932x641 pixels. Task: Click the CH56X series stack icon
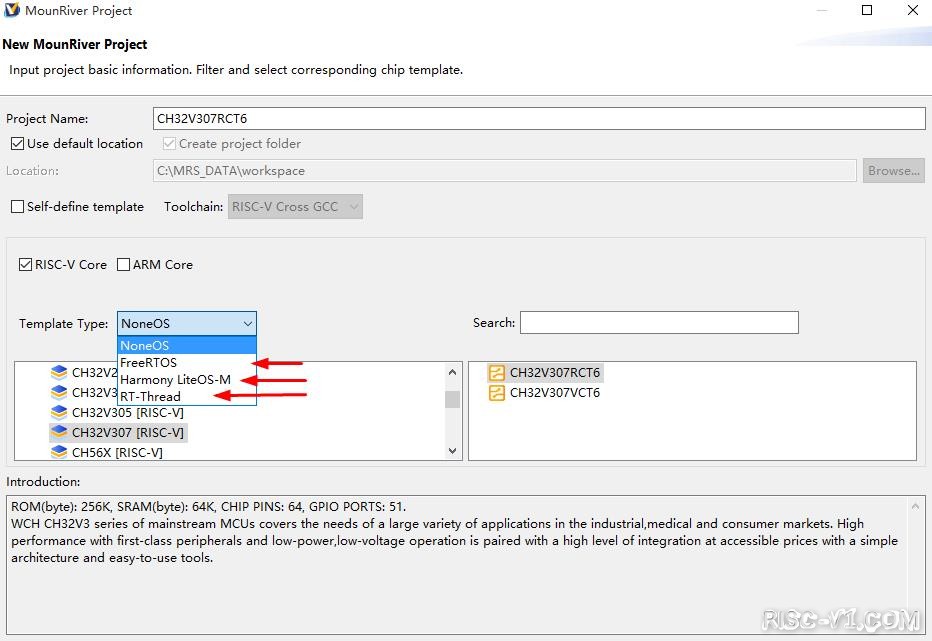pyautogui.click(x=59, y=453)
